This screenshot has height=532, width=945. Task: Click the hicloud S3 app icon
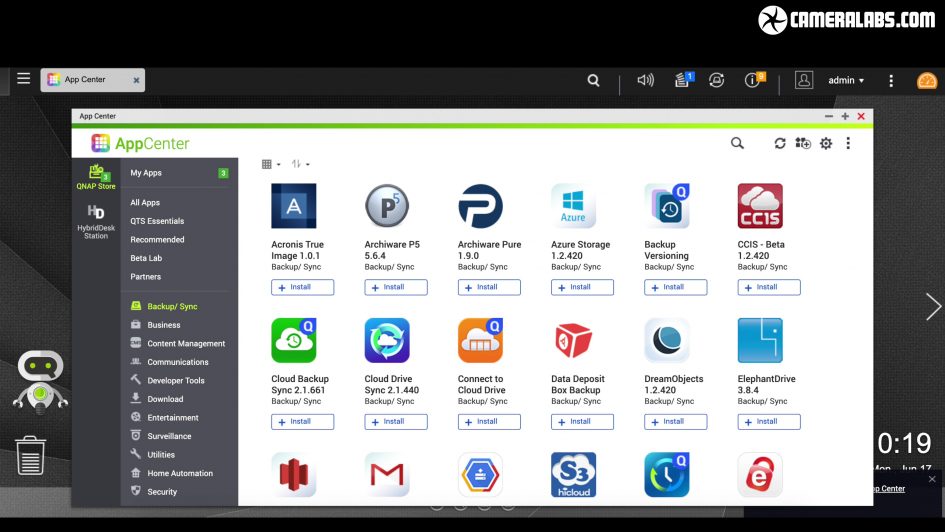(x=573, y=475)
